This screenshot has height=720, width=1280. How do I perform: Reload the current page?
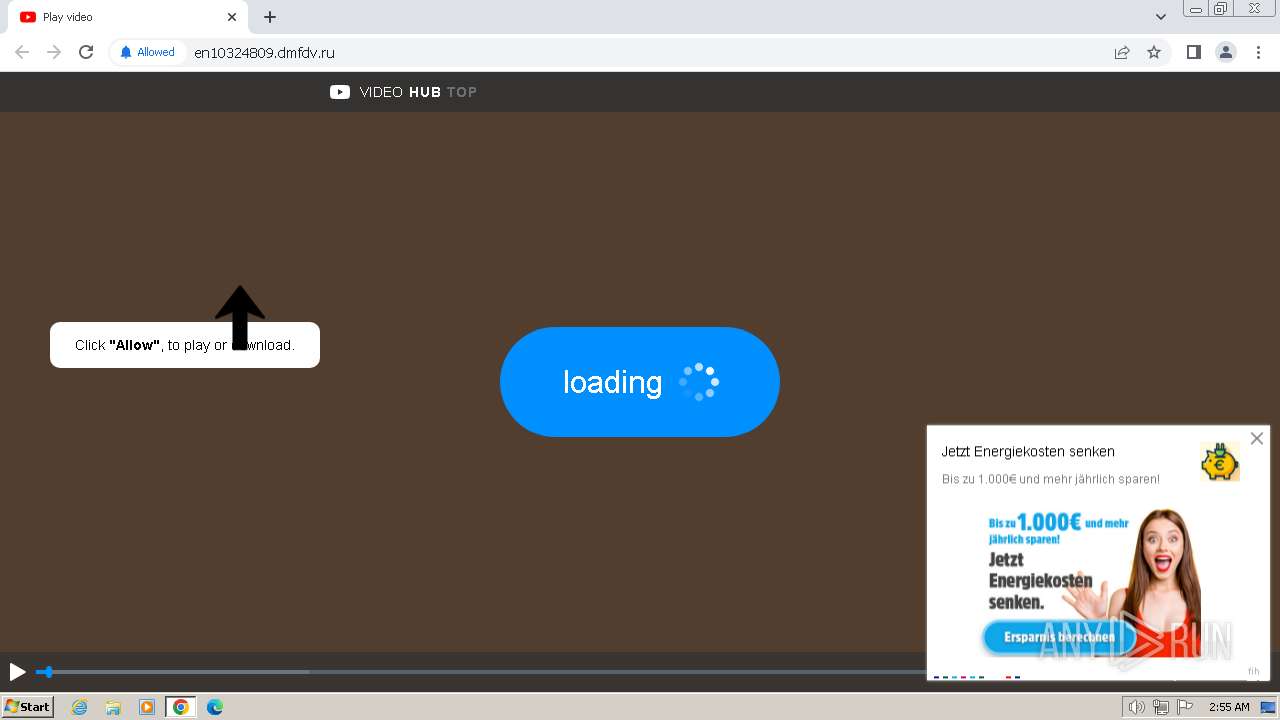[x=86, y=52]
